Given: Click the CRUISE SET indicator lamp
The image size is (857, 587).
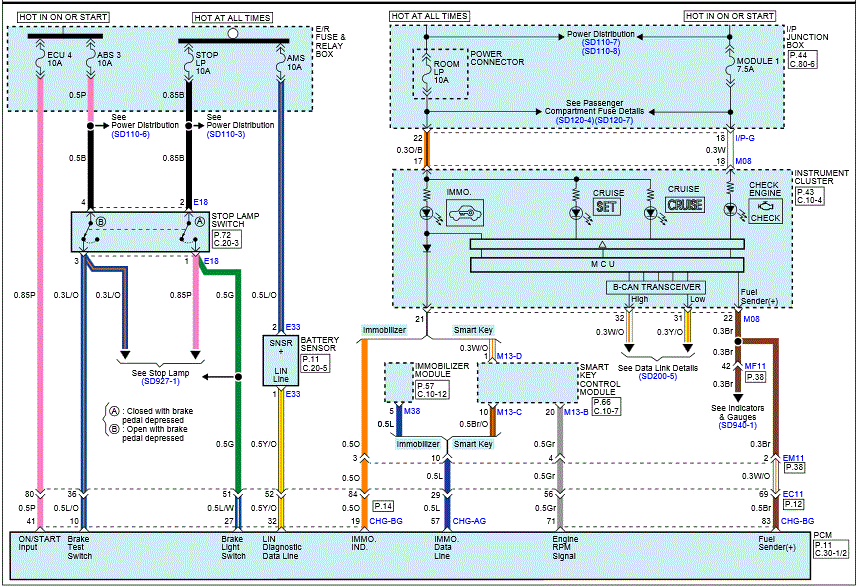Looking at the screenshot, I should pyautogui.click(x=608, y=205).
